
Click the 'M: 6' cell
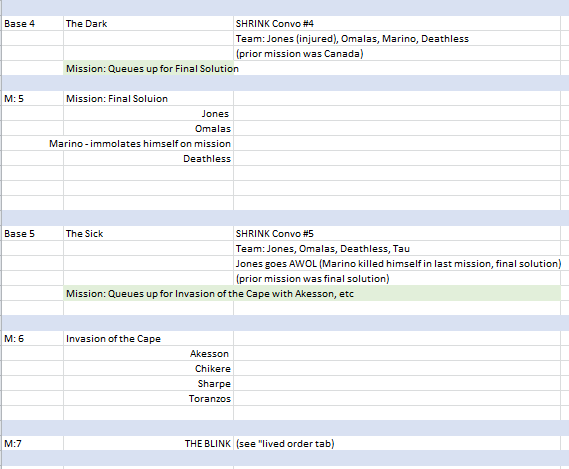click(33, 338)
